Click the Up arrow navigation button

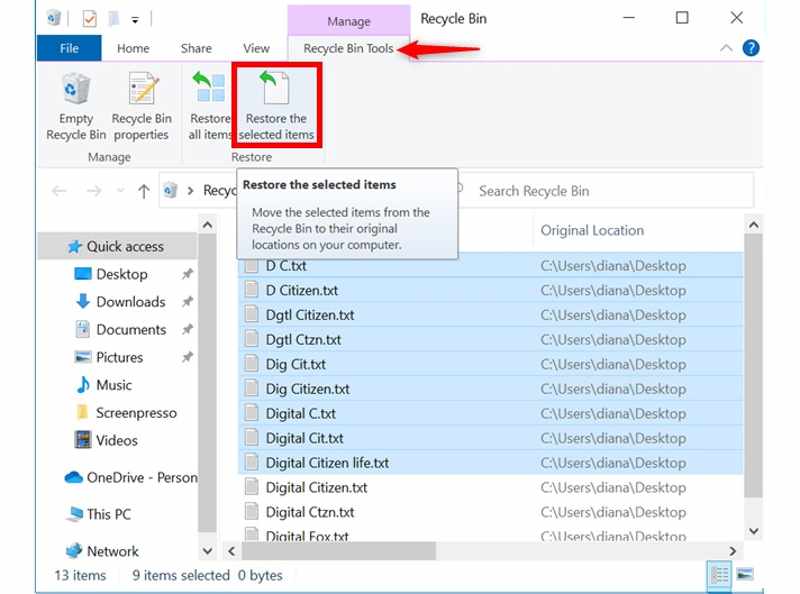[x=144, y=191]
